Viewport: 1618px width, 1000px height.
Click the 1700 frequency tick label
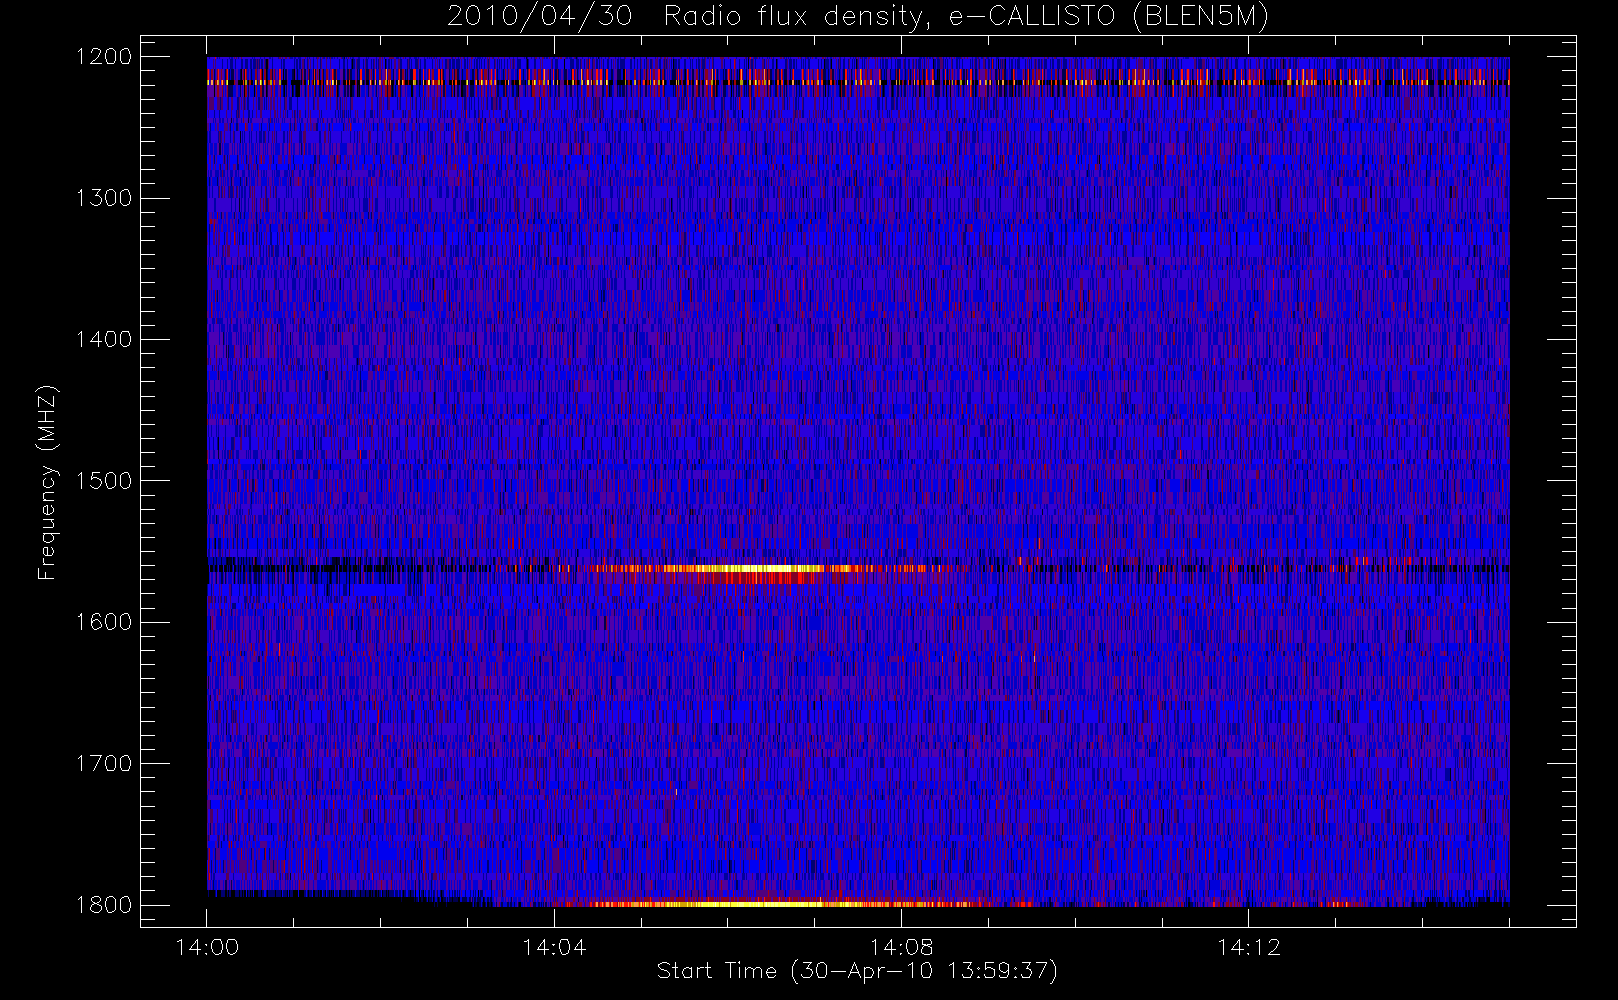[x=104, y=764]
